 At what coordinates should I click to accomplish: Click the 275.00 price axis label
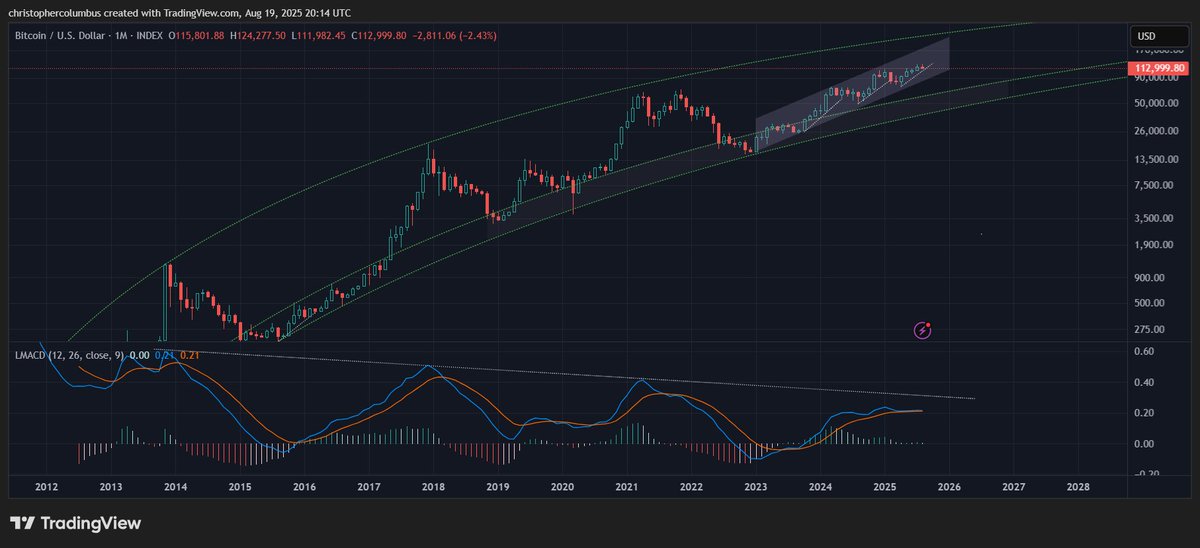[1150, 329]
